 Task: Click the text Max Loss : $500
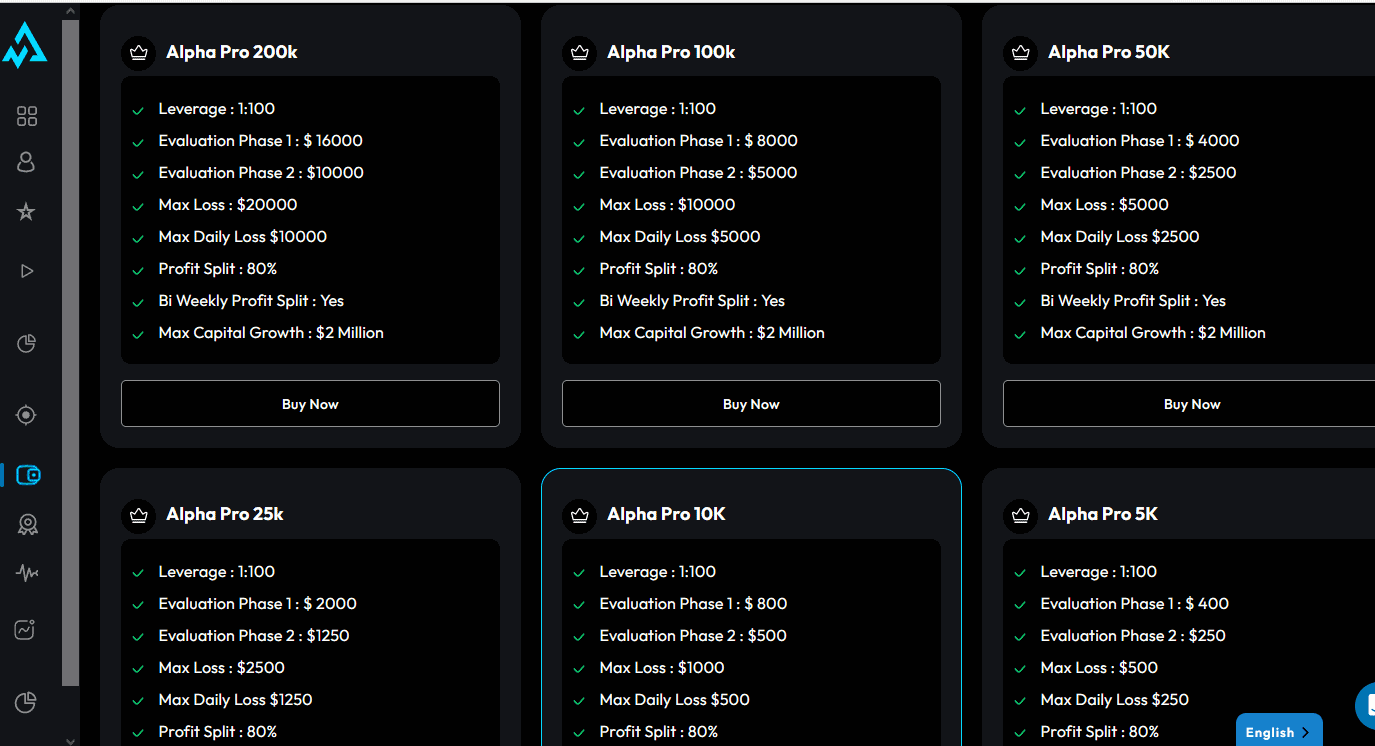pos(1099,668)
